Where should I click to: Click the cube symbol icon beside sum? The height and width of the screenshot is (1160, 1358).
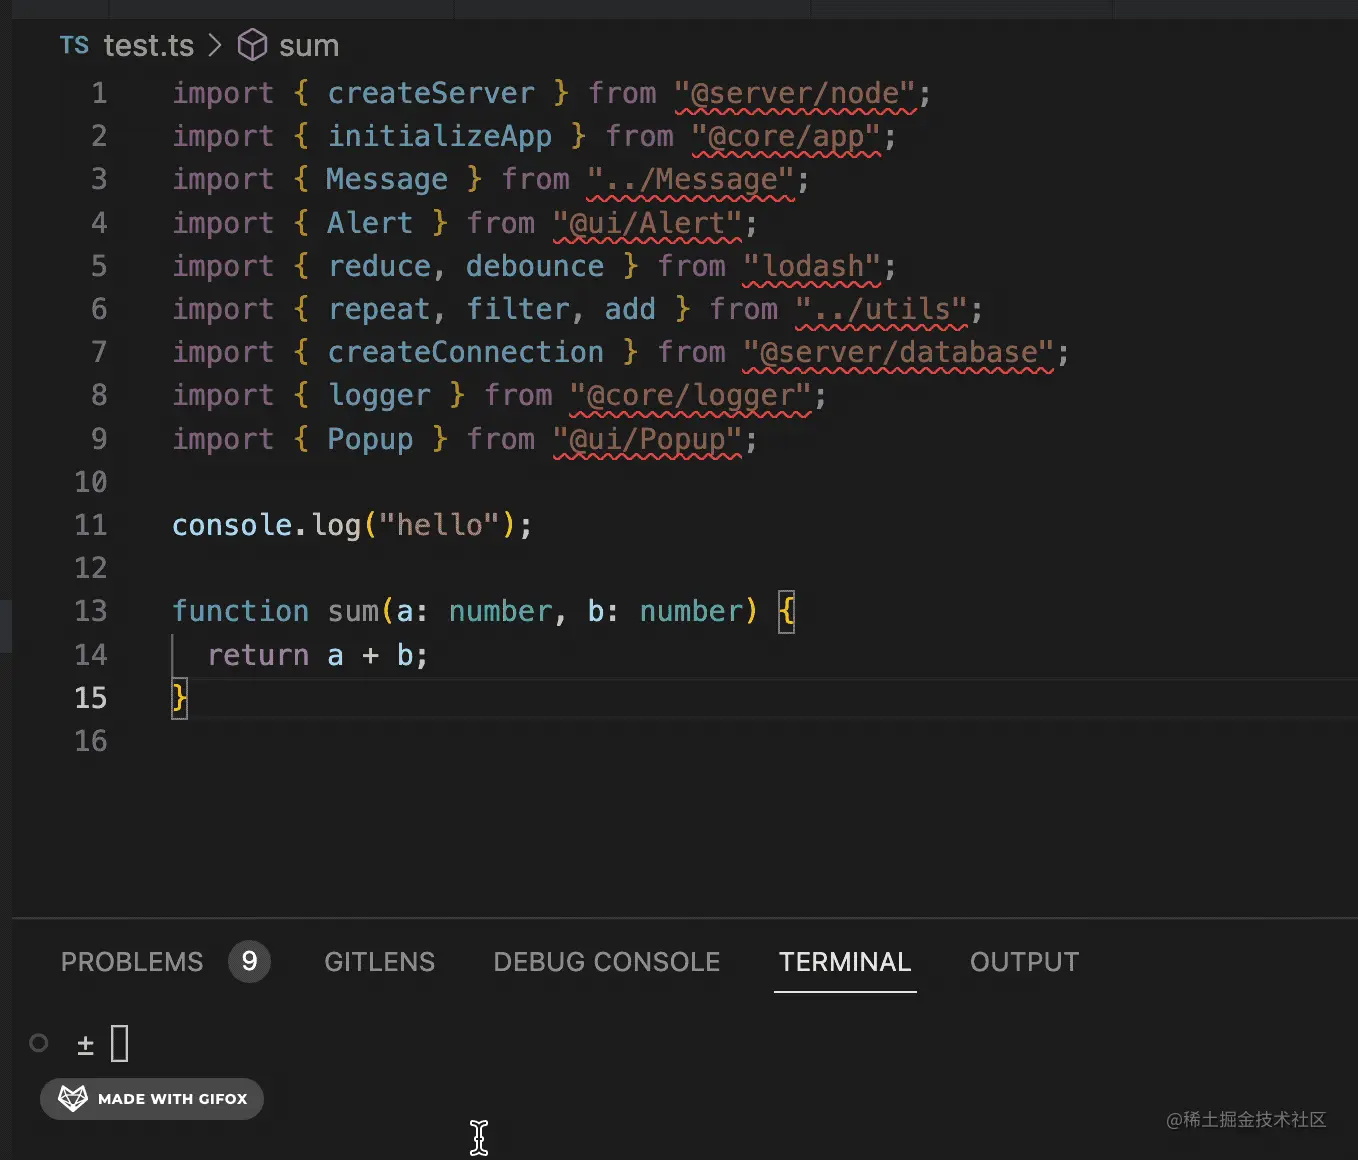click(x=252, y=45)
